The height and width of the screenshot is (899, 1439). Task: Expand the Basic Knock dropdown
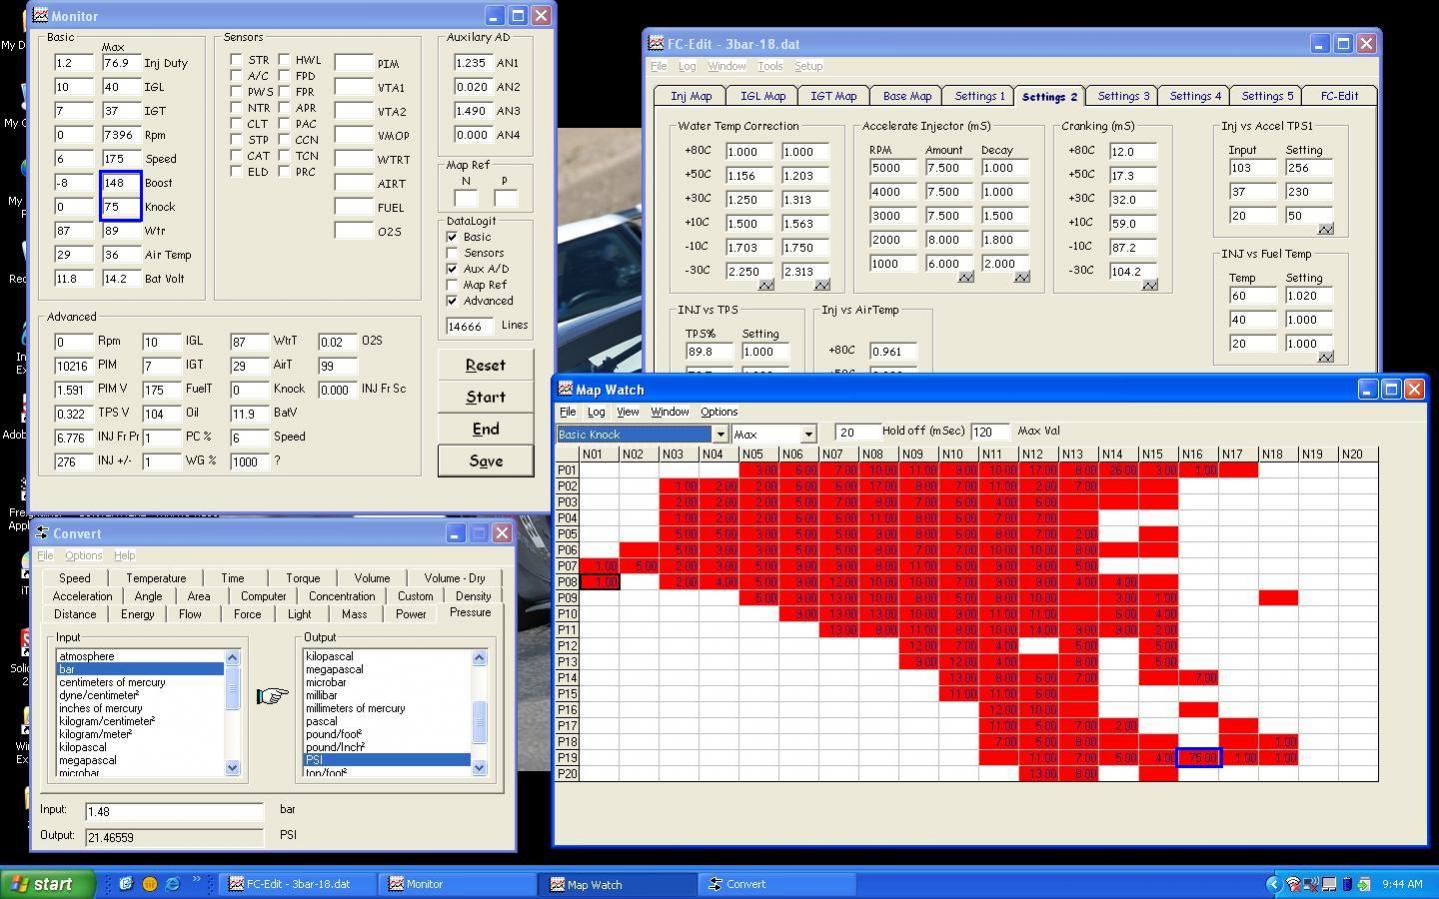(x=720, y=434)
